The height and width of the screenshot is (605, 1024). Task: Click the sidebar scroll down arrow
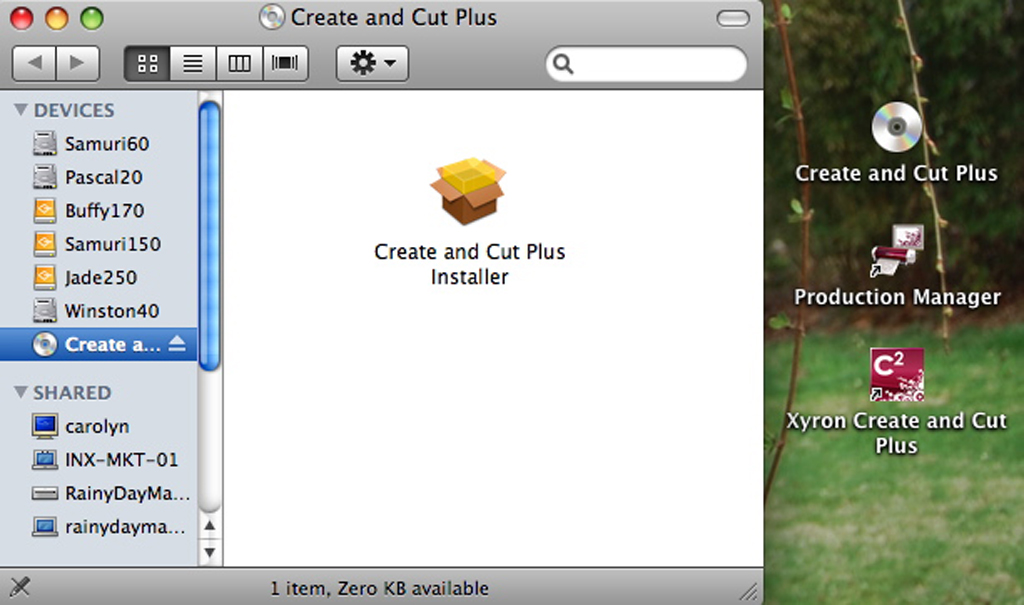(x=210, y=552)
